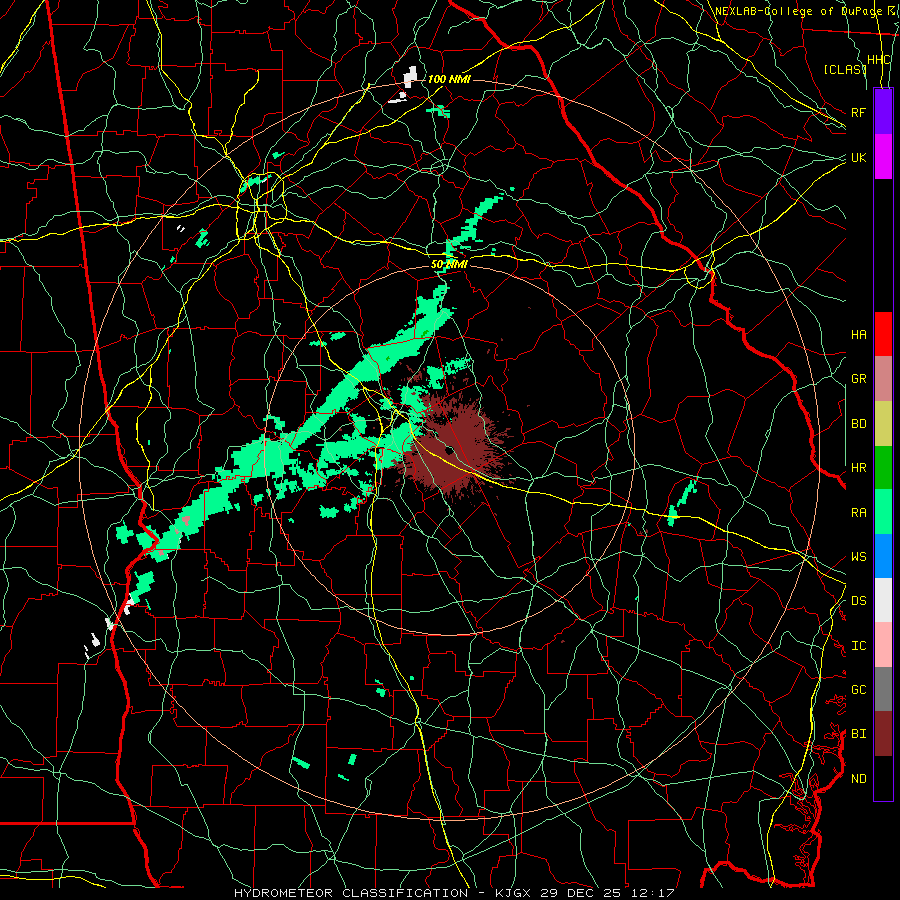
Task: Click the purple RF legend color block
Action: pyautogui.click(x=883, y=112)
